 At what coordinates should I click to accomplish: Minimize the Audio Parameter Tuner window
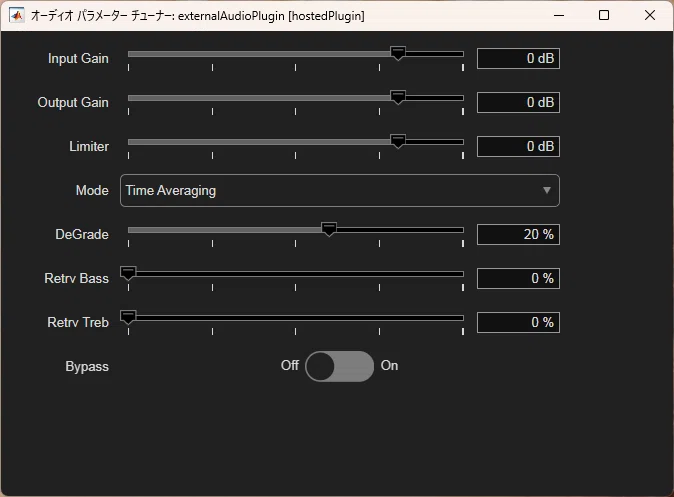tap(559, 15)
